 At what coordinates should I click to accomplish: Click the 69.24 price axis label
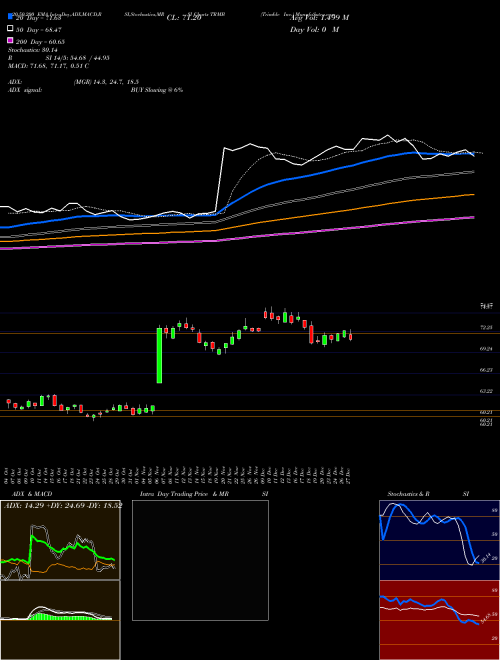click(x=487, y=349)
